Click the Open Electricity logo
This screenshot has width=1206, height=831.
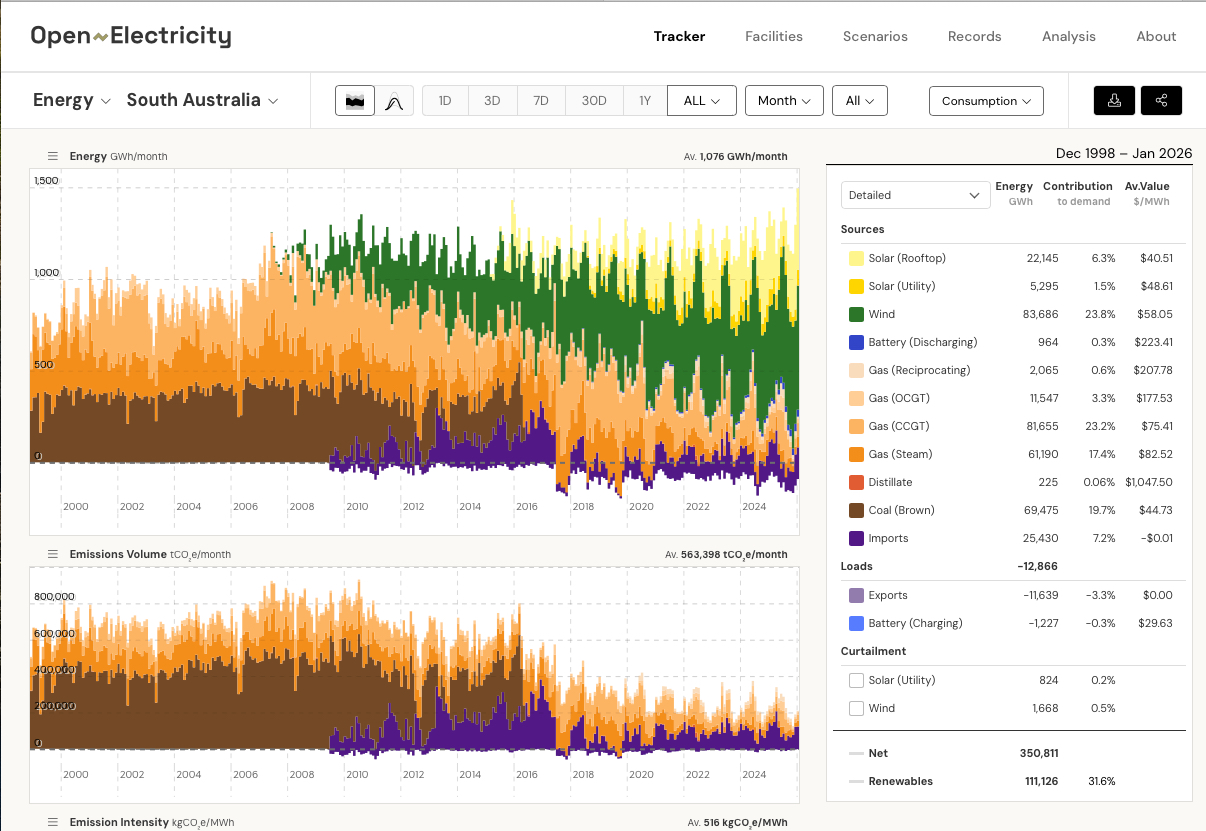click(131, 37)
